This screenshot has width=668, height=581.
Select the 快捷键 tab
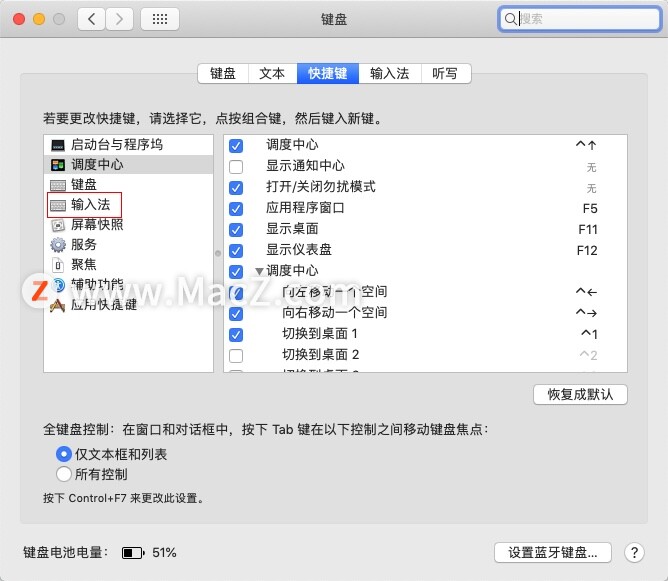tap(328, 73)
